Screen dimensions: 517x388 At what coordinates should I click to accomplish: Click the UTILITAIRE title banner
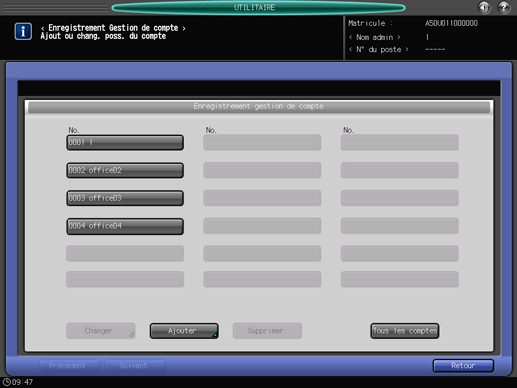(258, 8)
